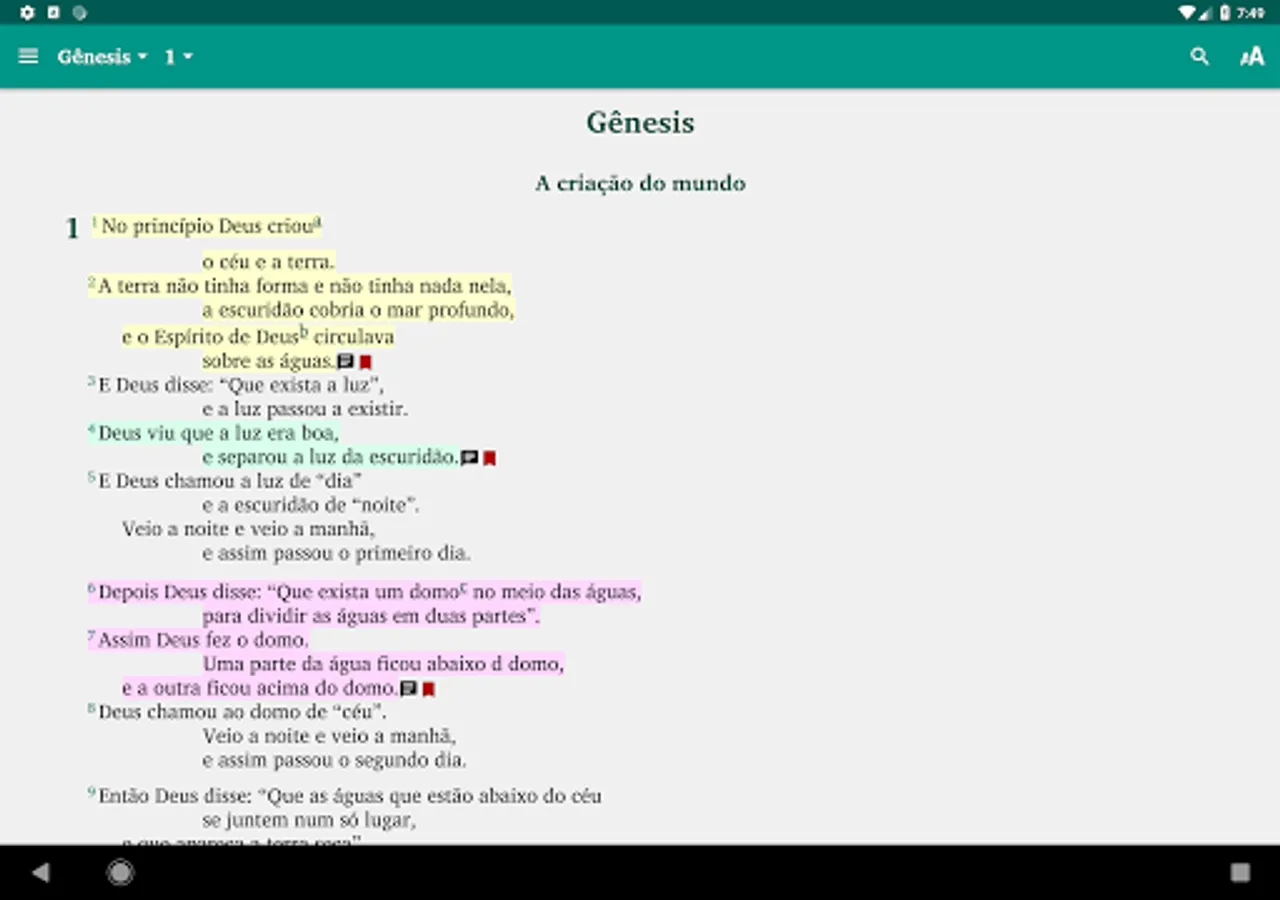Select line 'e a luz passou a existir.'

pyautogui.click(x=305, y=409)
